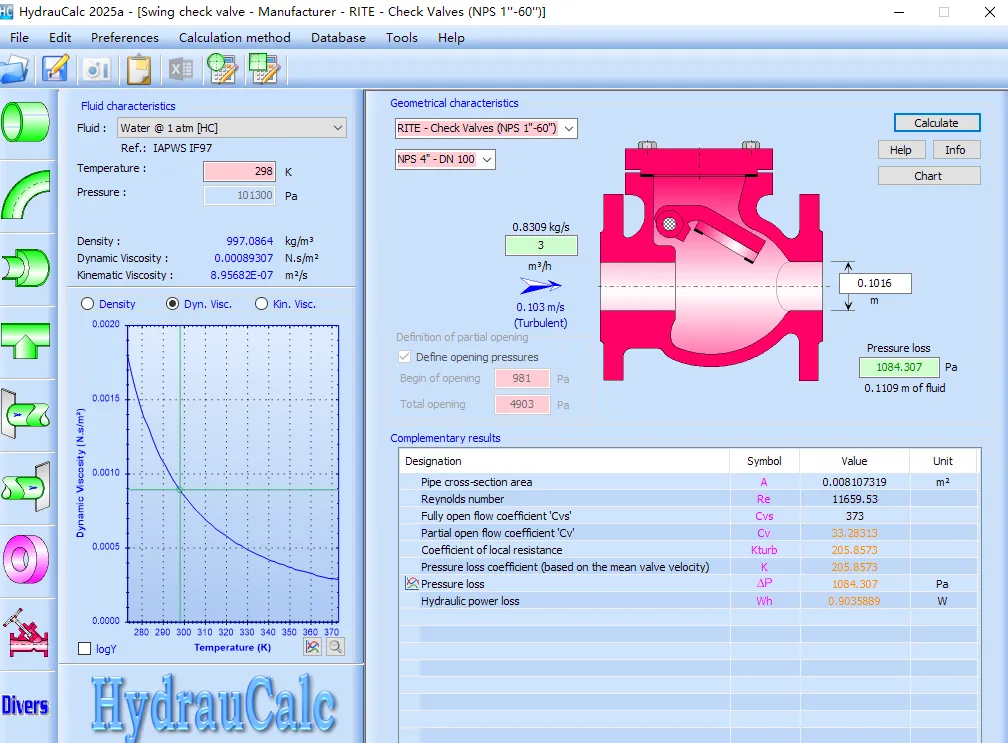Screen dimensions: 1008x743
Task: Select the Kin. Visc. radio button
Action: [261, 304]
